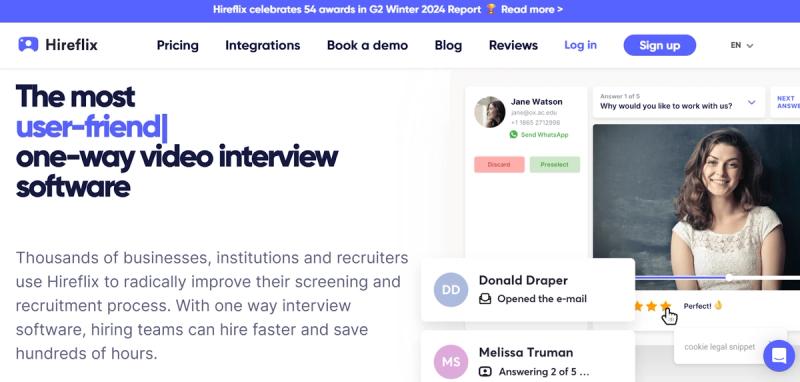This screenshot has width=800, height=382.
Task: Click the 'Why would you like to work with us?' text
Action: coord(666,106)
